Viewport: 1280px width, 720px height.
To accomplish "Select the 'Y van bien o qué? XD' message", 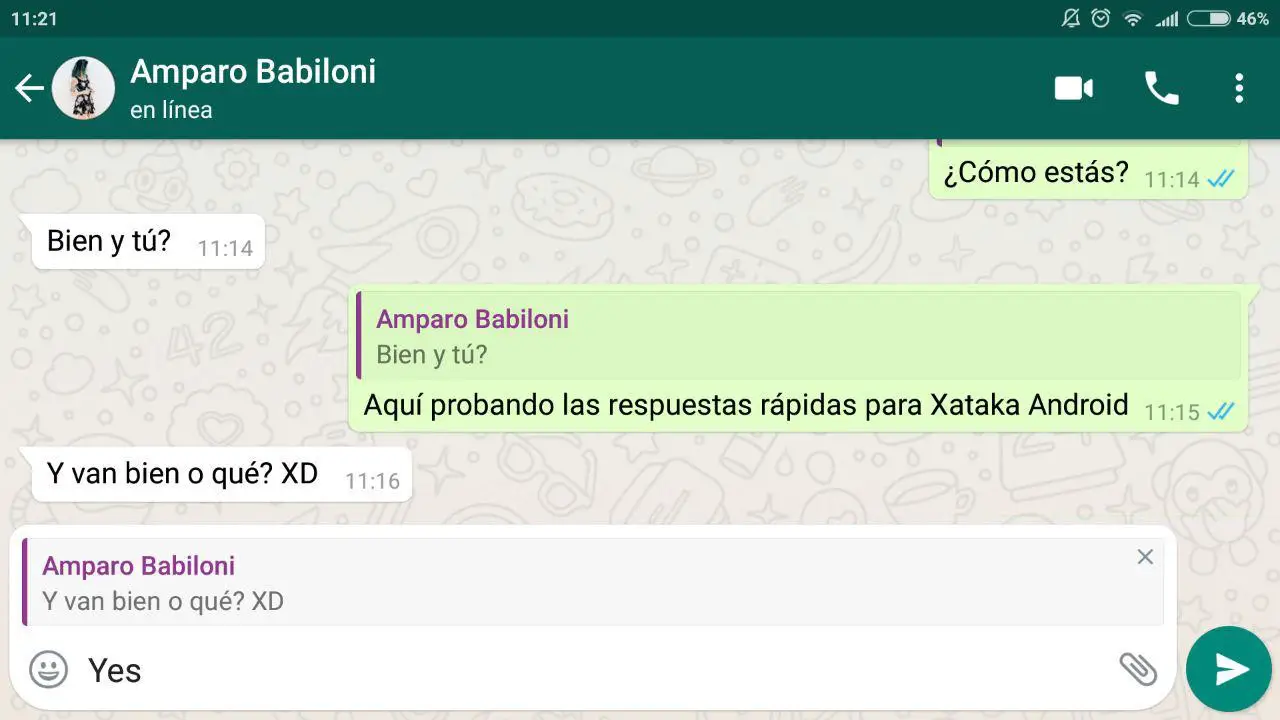I will tap(222, 474).
